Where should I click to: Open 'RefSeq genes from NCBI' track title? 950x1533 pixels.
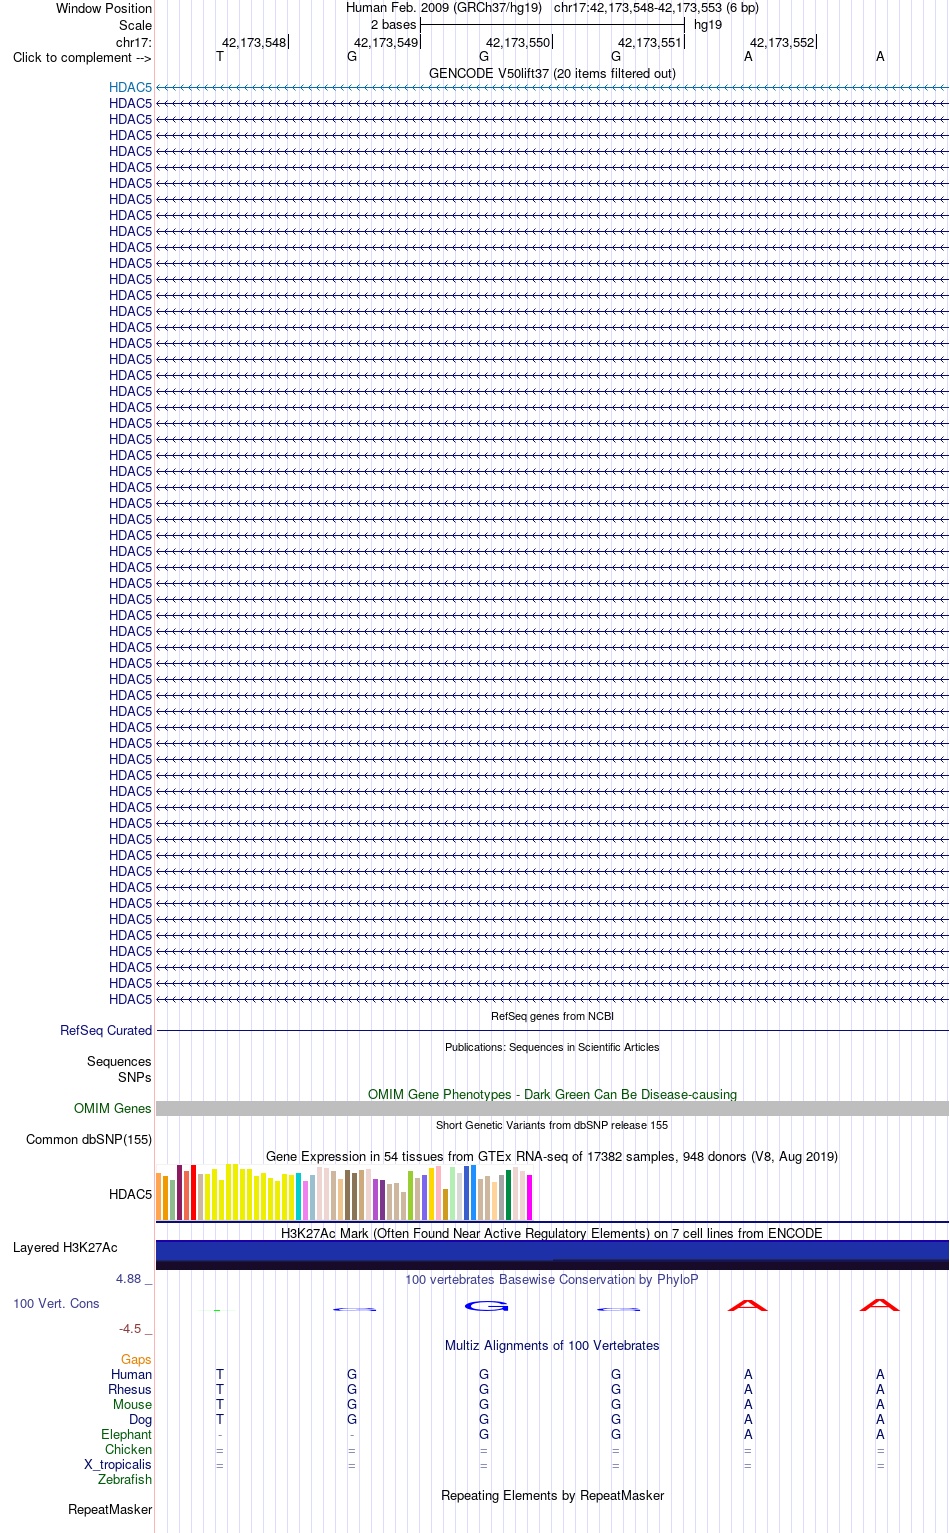point(552,1016)
